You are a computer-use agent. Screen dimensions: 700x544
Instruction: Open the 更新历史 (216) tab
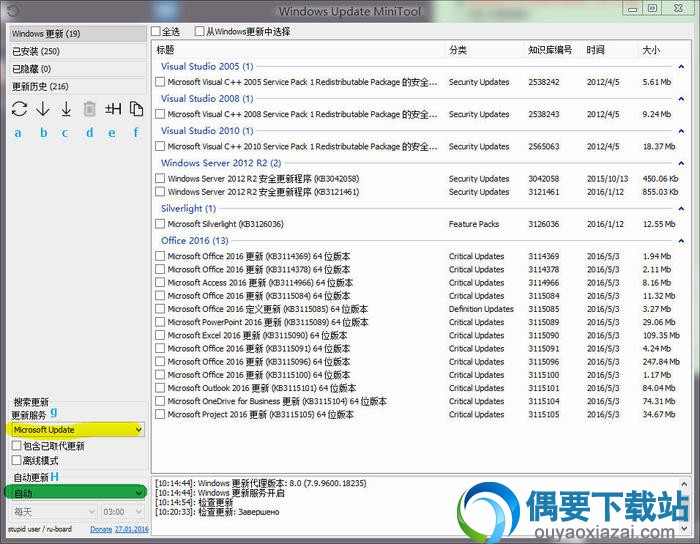[78, 87]
